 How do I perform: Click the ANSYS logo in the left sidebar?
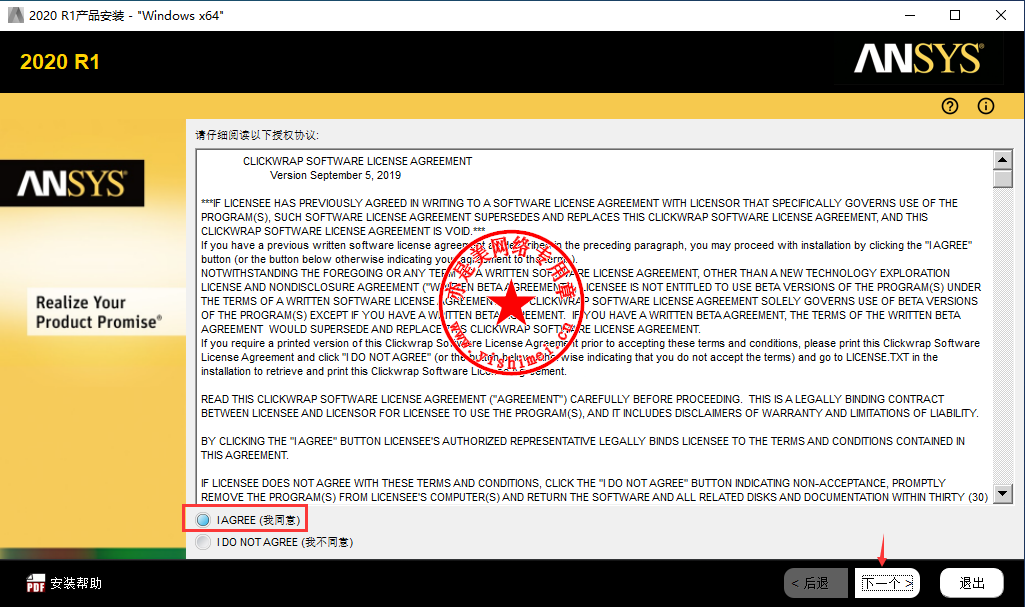(72, 184)
